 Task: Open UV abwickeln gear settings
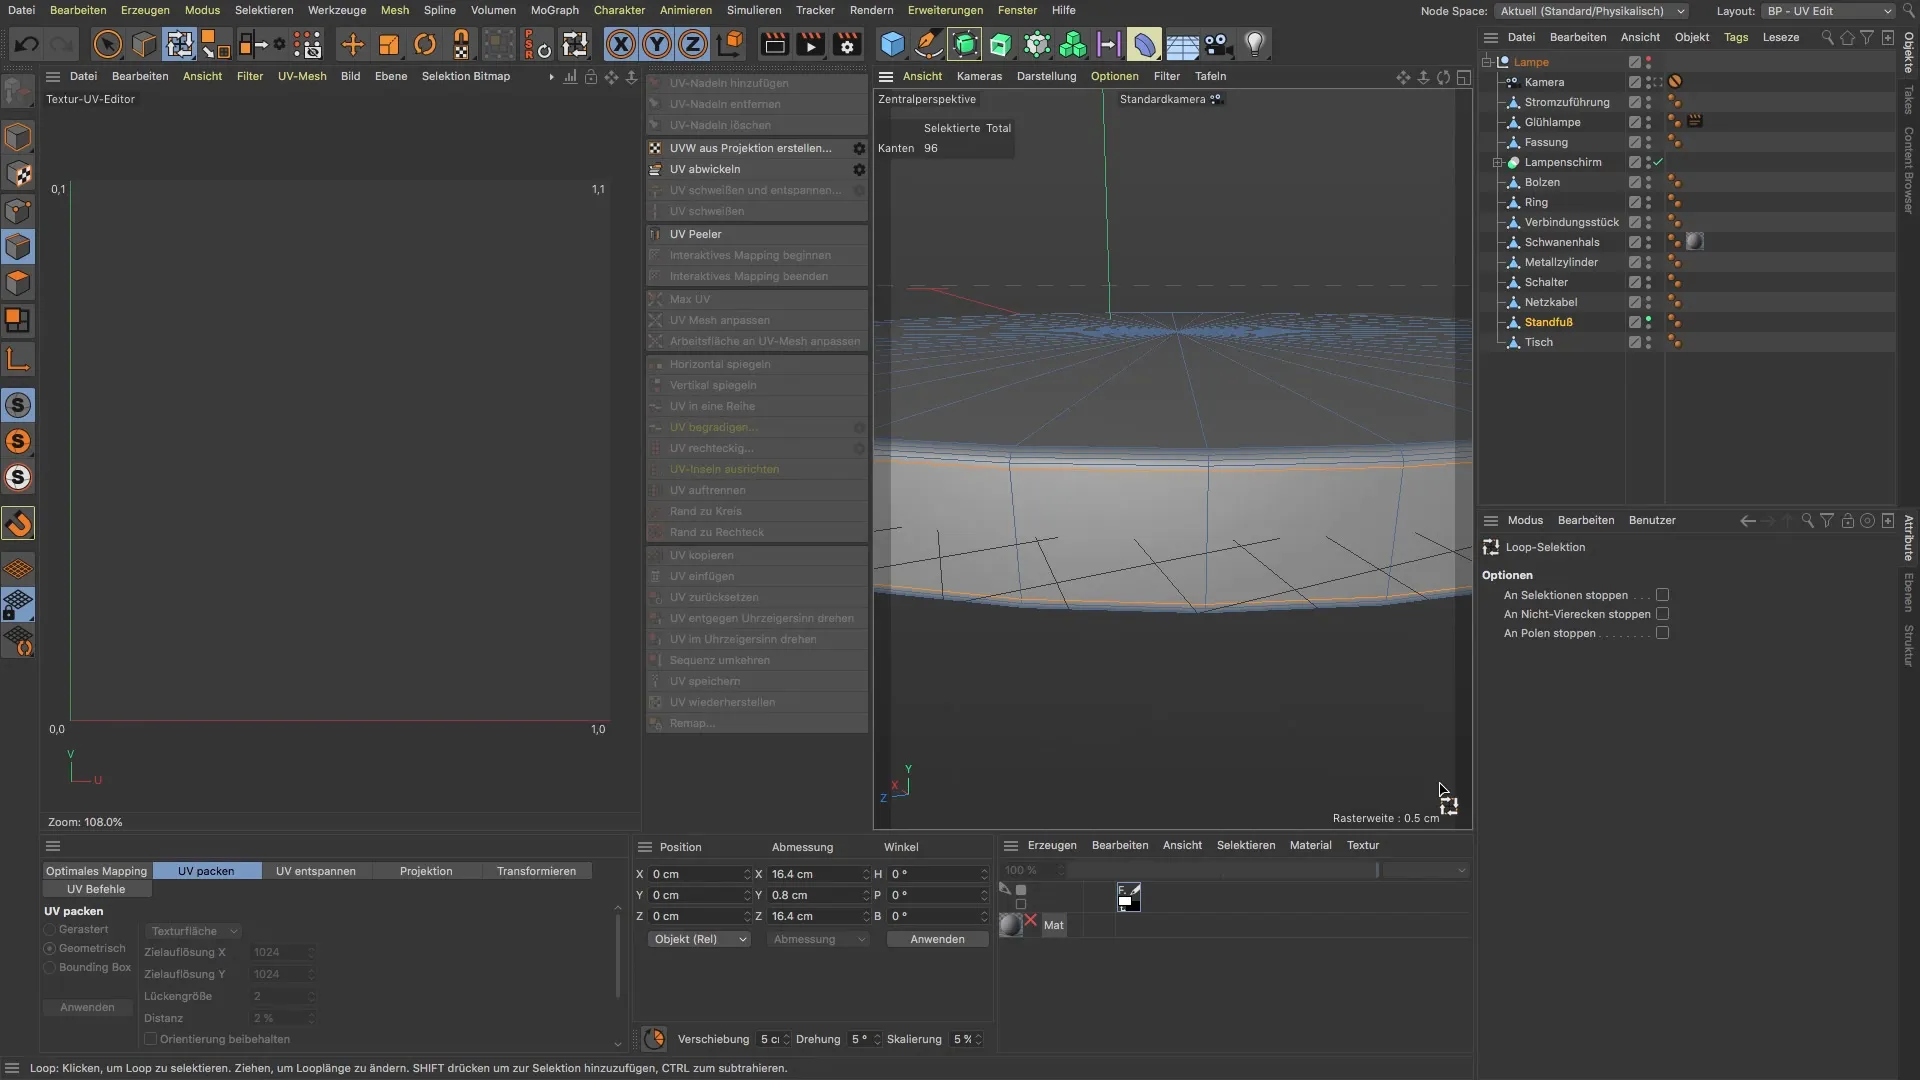tap(859, 169)
